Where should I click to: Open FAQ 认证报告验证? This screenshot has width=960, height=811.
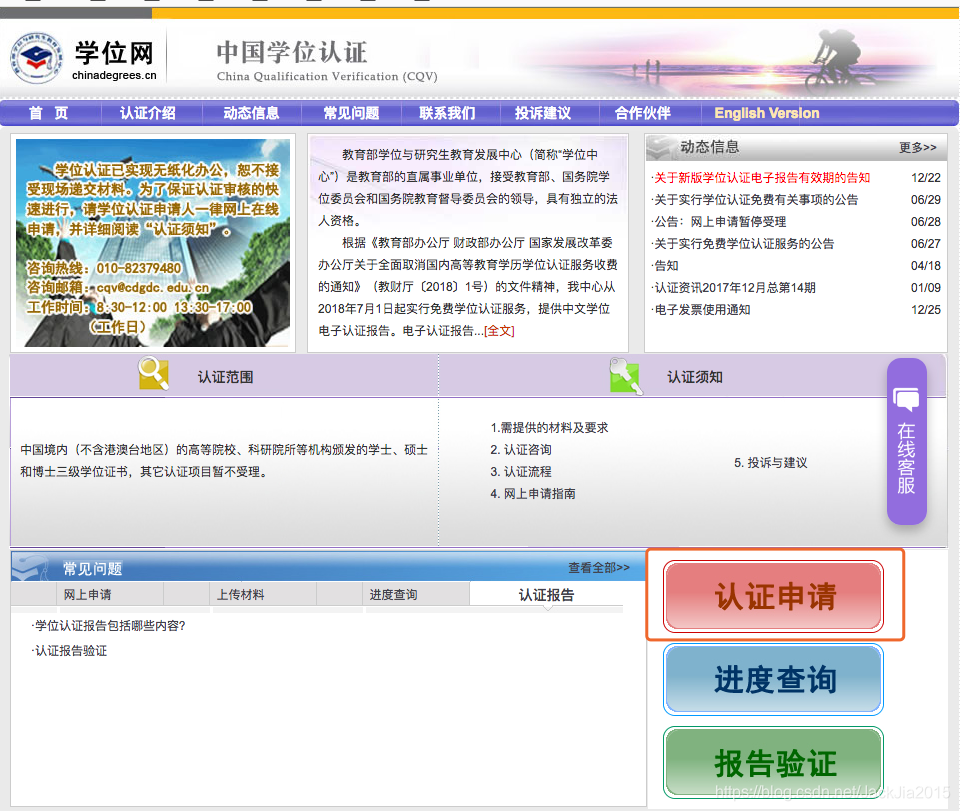70,651
